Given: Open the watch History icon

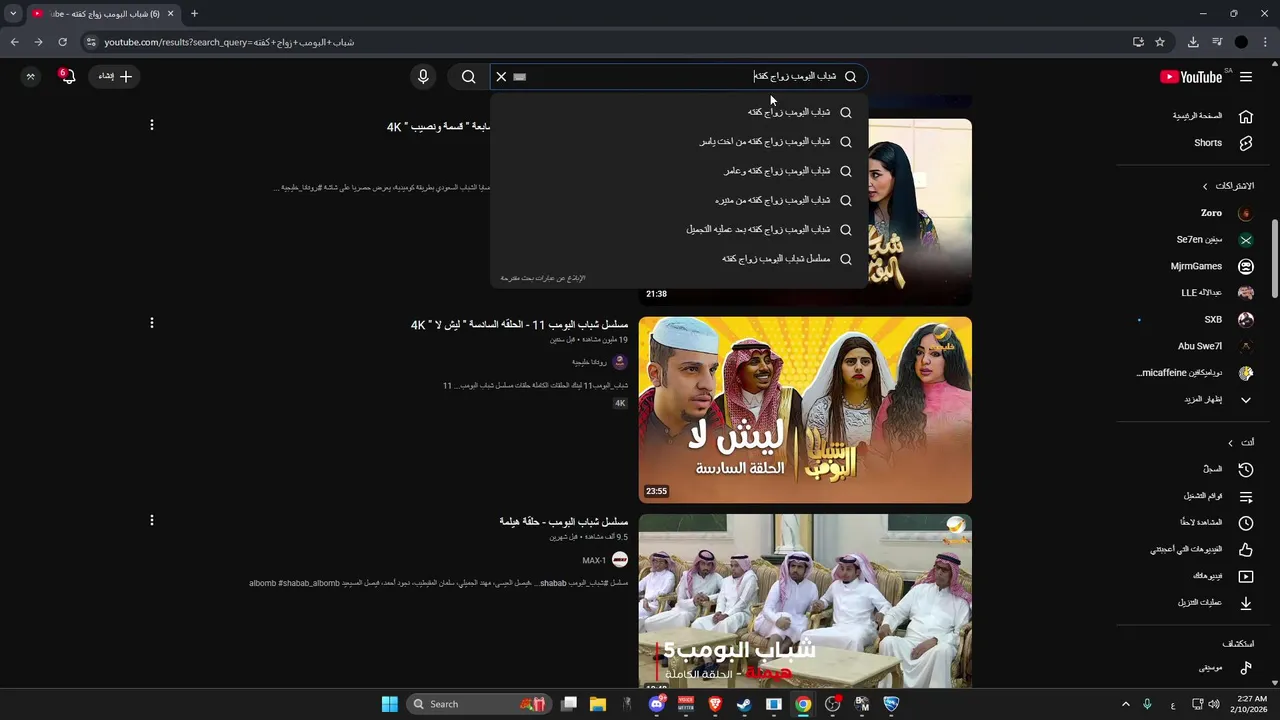Looking at the screenshot, I should click(x=1246, y=469).
